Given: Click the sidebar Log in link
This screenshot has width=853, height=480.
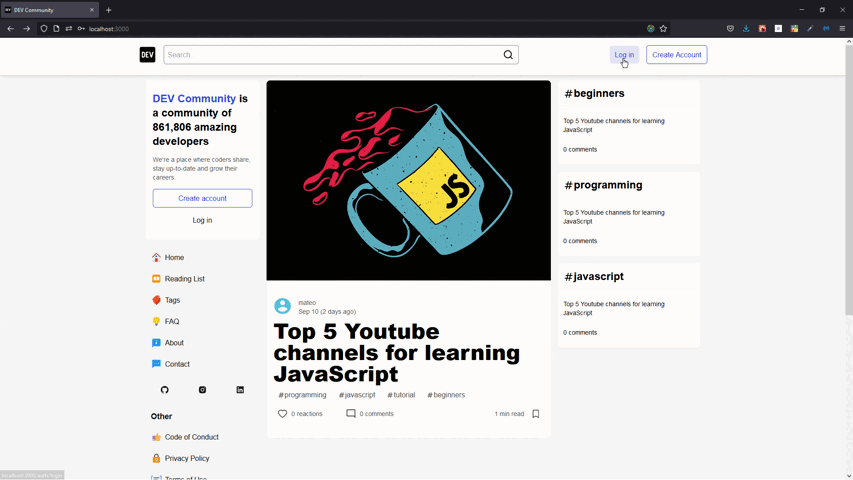Looking at the screenshot, I should (202, 220).
